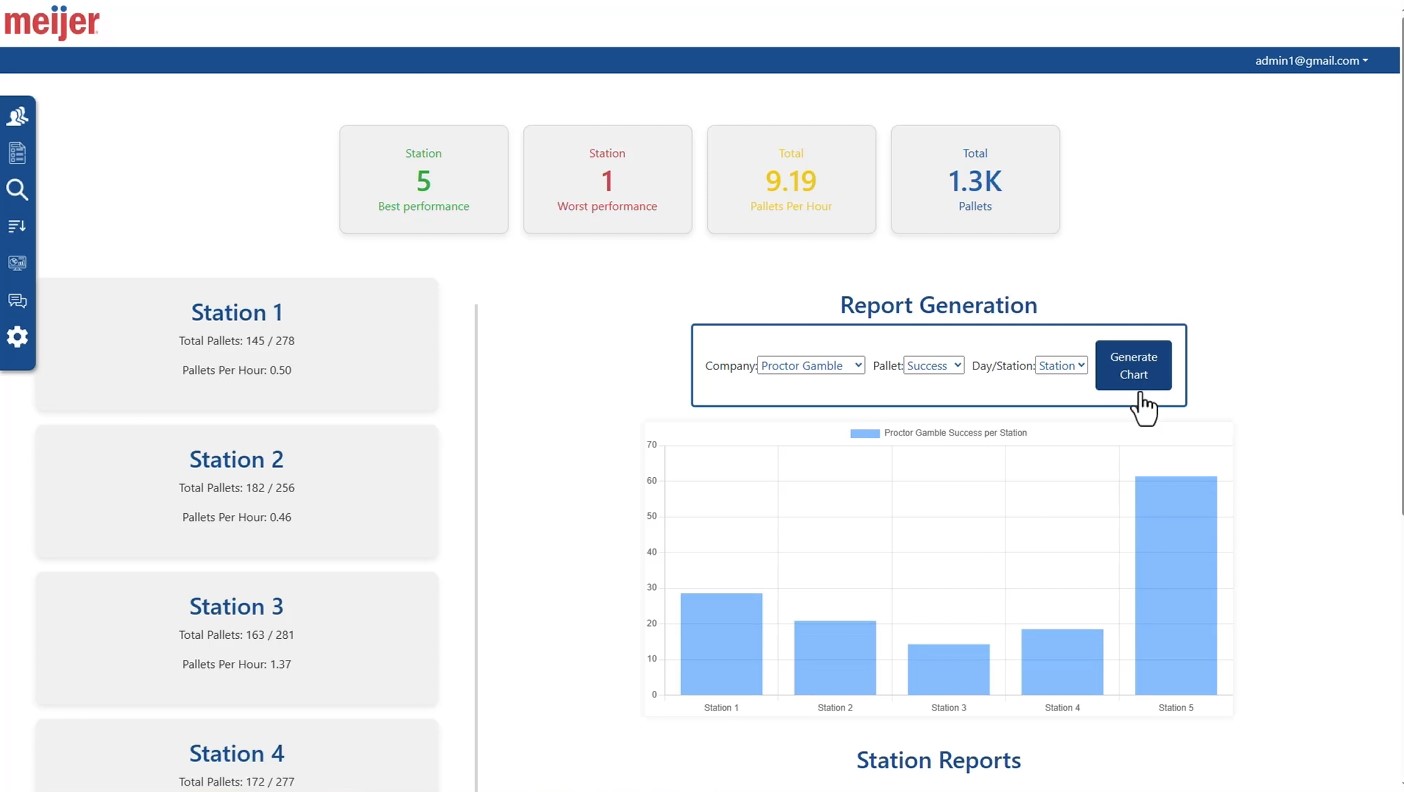Expand the admin1@gmail.com account menu
The width and height of the screenshot is (1404, 792).
click(x=1311, y=60)
